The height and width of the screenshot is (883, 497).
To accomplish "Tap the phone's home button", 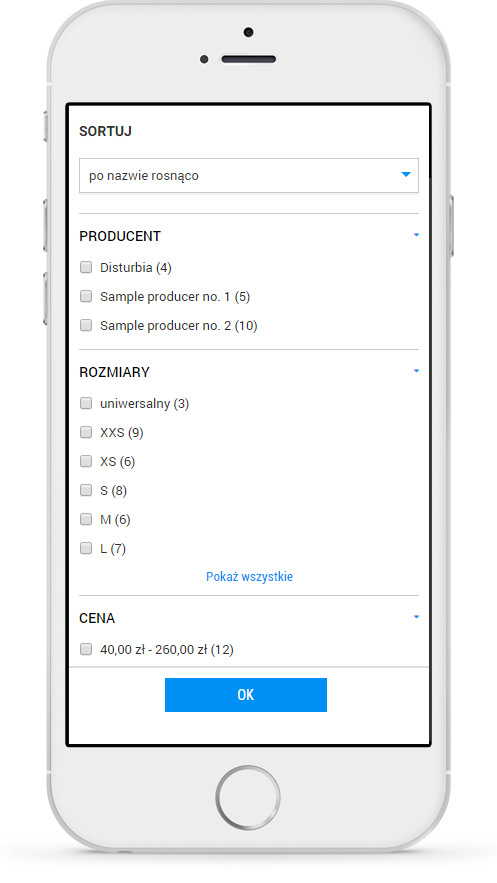I will tap(248, 797).
